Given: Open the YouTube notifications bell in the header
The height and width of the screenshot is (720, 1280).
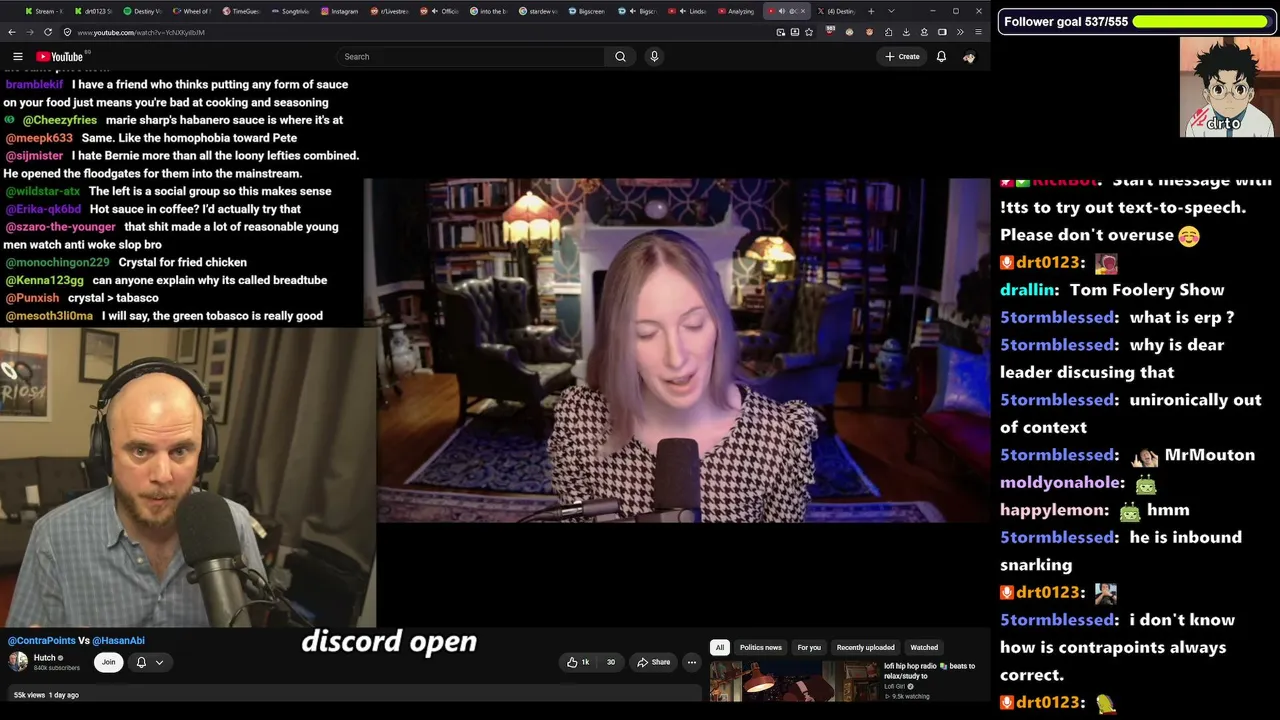Looking at the screenshot, I should coord(941,57).
